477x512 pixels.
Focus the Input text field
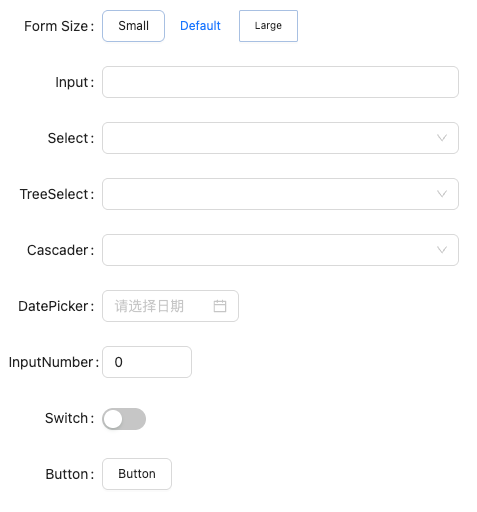[x=280, y=82]
